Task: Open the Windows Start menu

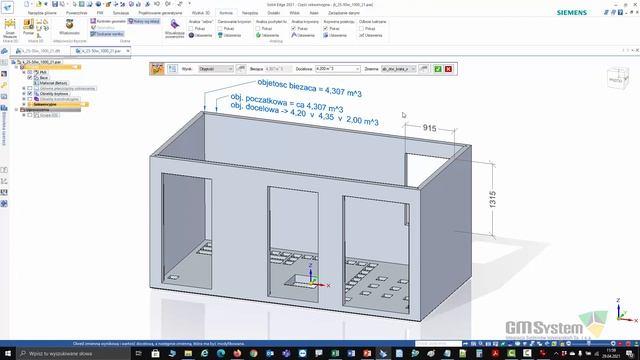Action: [7, 353]
